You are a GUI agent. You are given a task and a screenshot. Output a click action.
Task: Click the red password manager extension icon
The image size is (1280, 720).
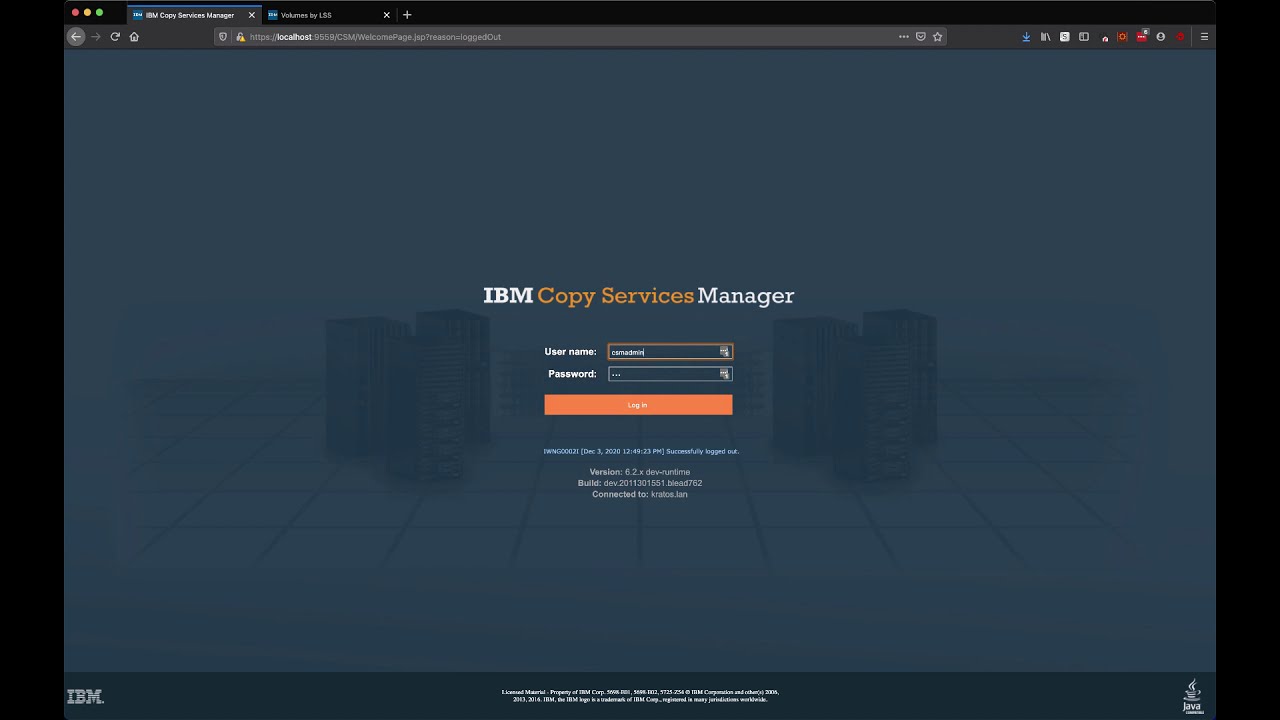pos(1142,36)
